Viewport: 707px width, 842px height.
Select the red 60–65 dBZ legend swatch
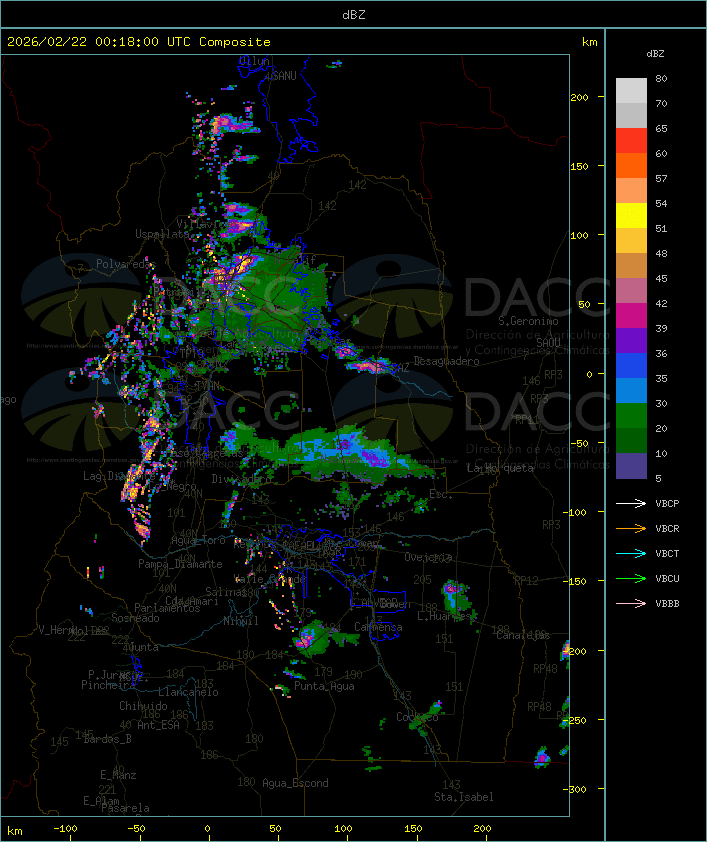(631, 141)
